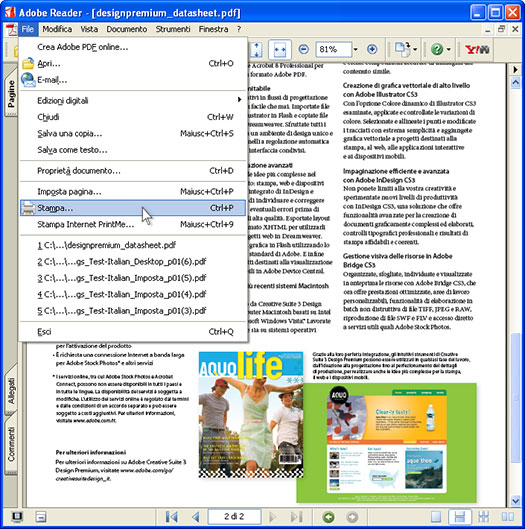Click the 81% zoom field
525x529 pixels.
pyautogui.click(x=333, y=50)
